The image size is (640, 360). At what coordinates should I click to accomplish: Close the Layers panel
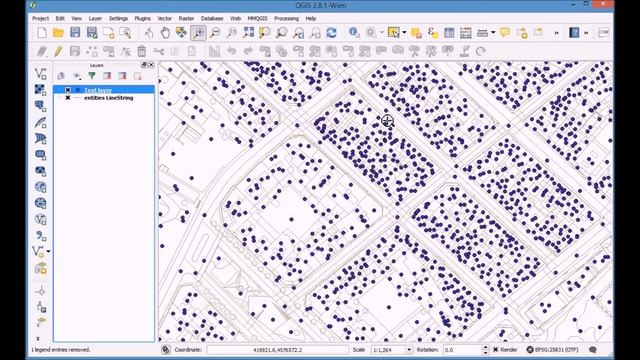[151, 65]
